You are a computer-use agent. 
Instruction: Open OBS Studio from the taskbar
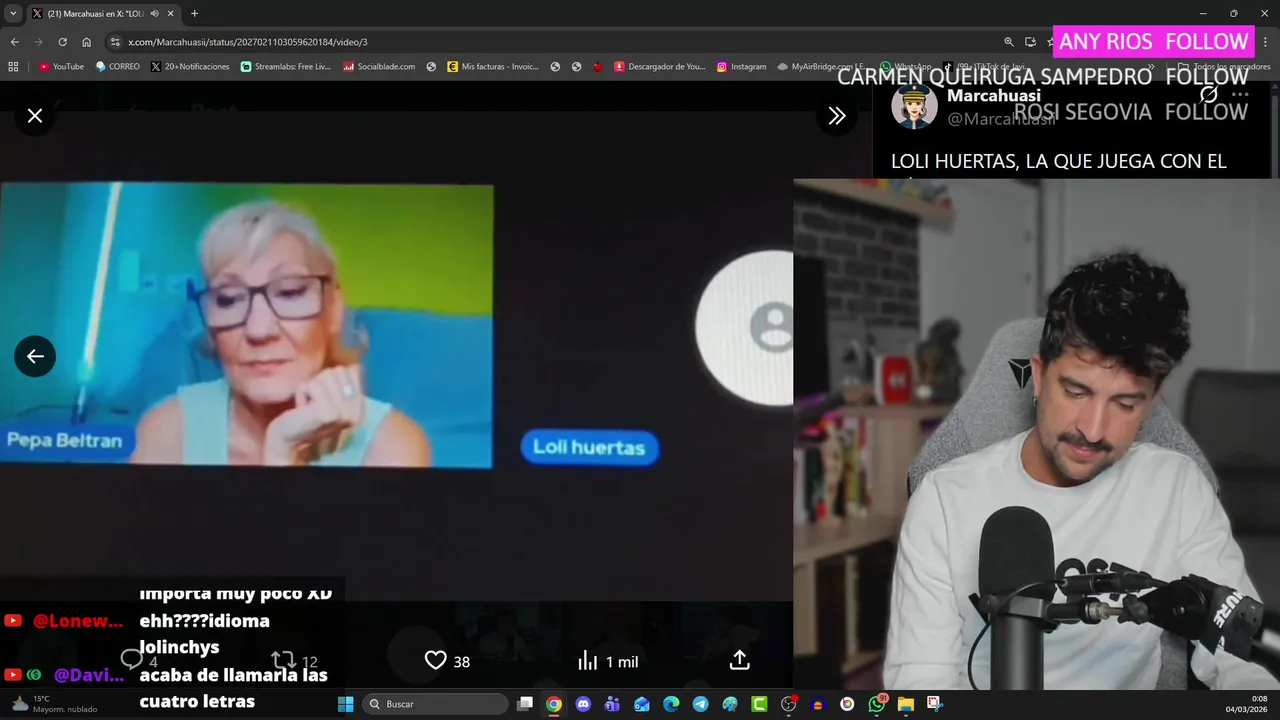[788, 704]
